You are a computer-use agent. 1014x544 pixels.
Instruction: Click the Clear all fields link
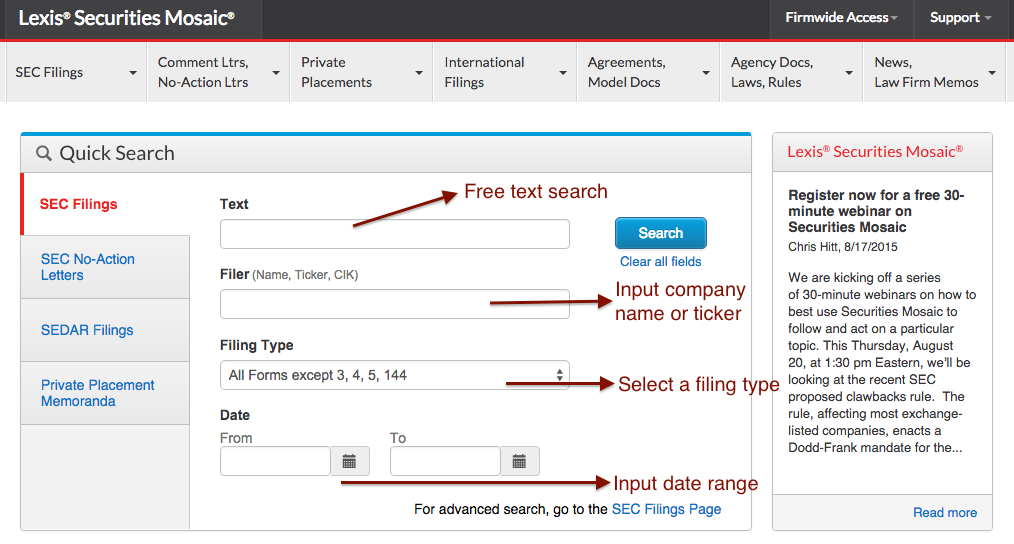660,261
